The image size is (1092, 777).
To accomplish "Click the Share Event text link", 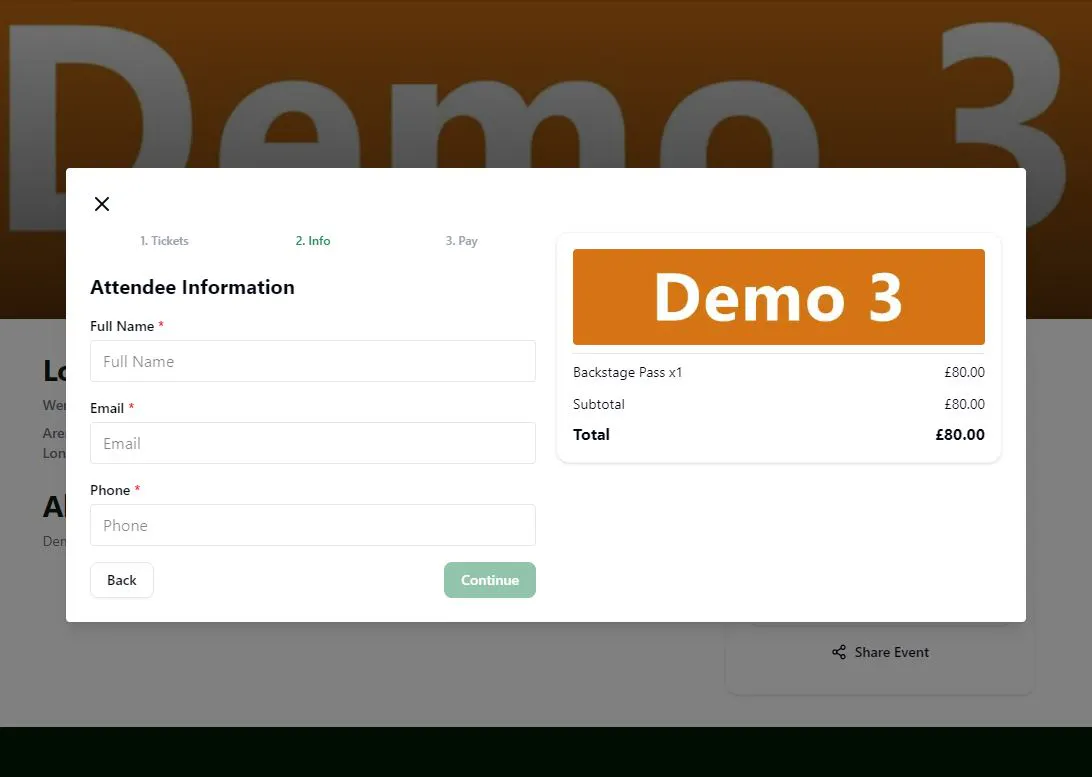I will click(891, 652).
